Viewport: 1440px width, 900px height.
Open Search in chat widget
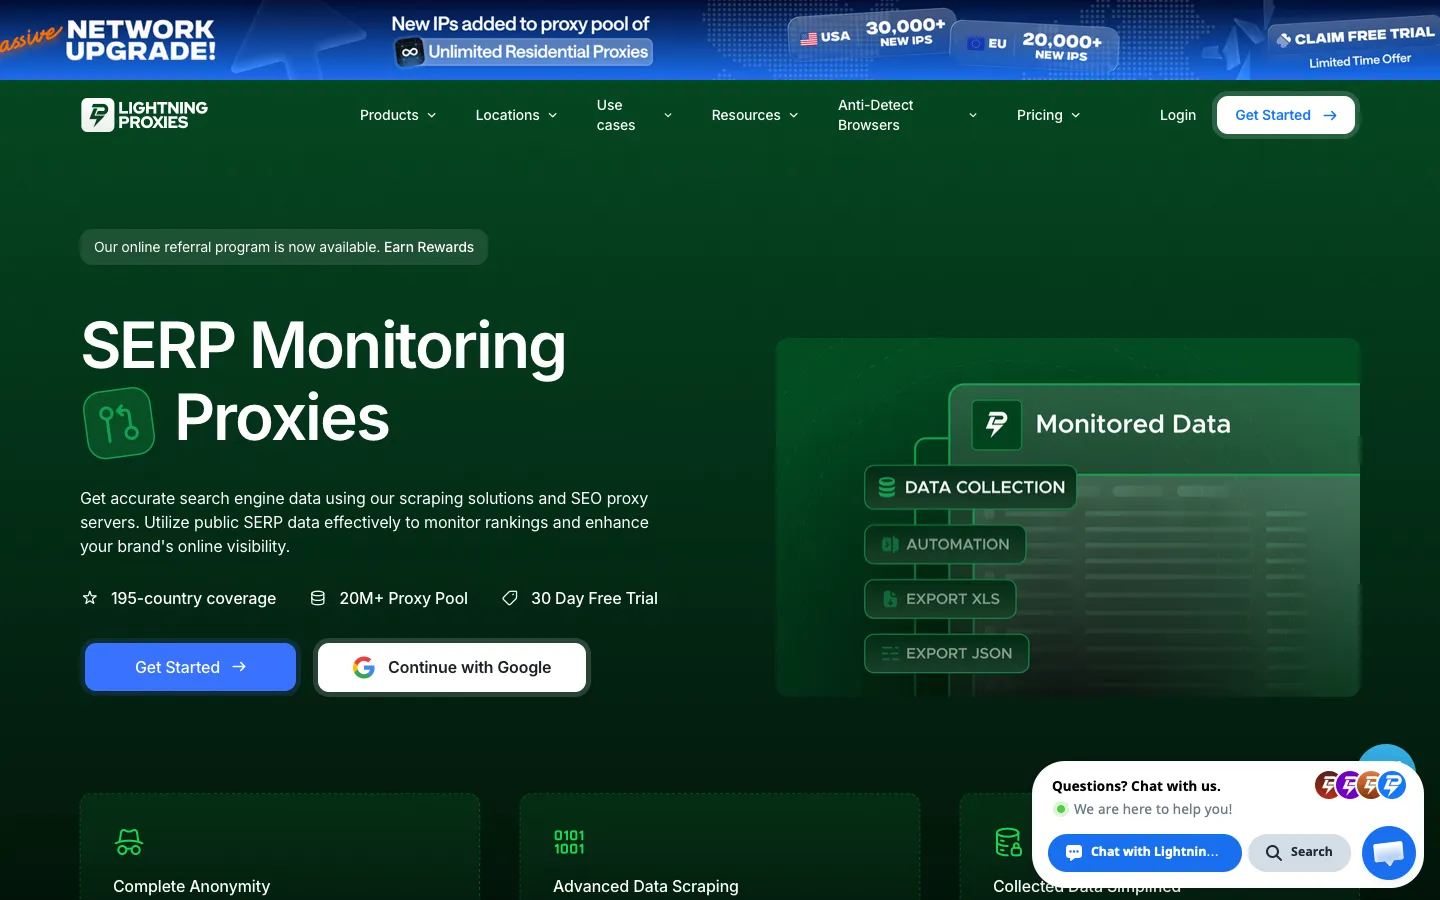[1299, 852]
